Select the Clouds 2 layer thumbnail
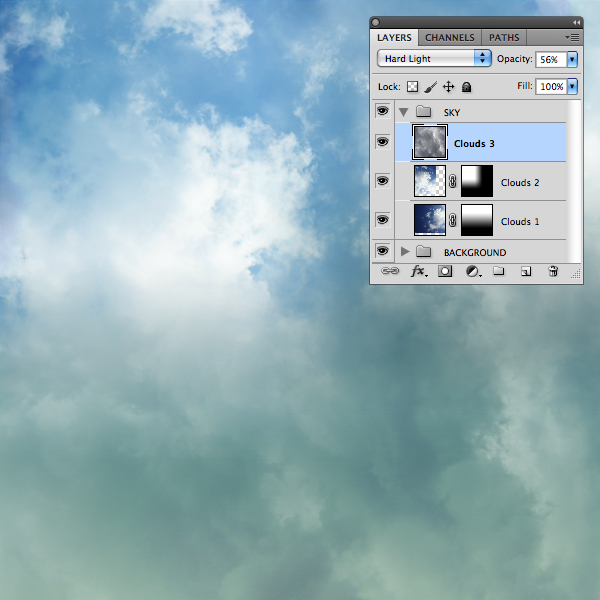Image resolution: width=600 pixels, height=600 pixels. 430,181
